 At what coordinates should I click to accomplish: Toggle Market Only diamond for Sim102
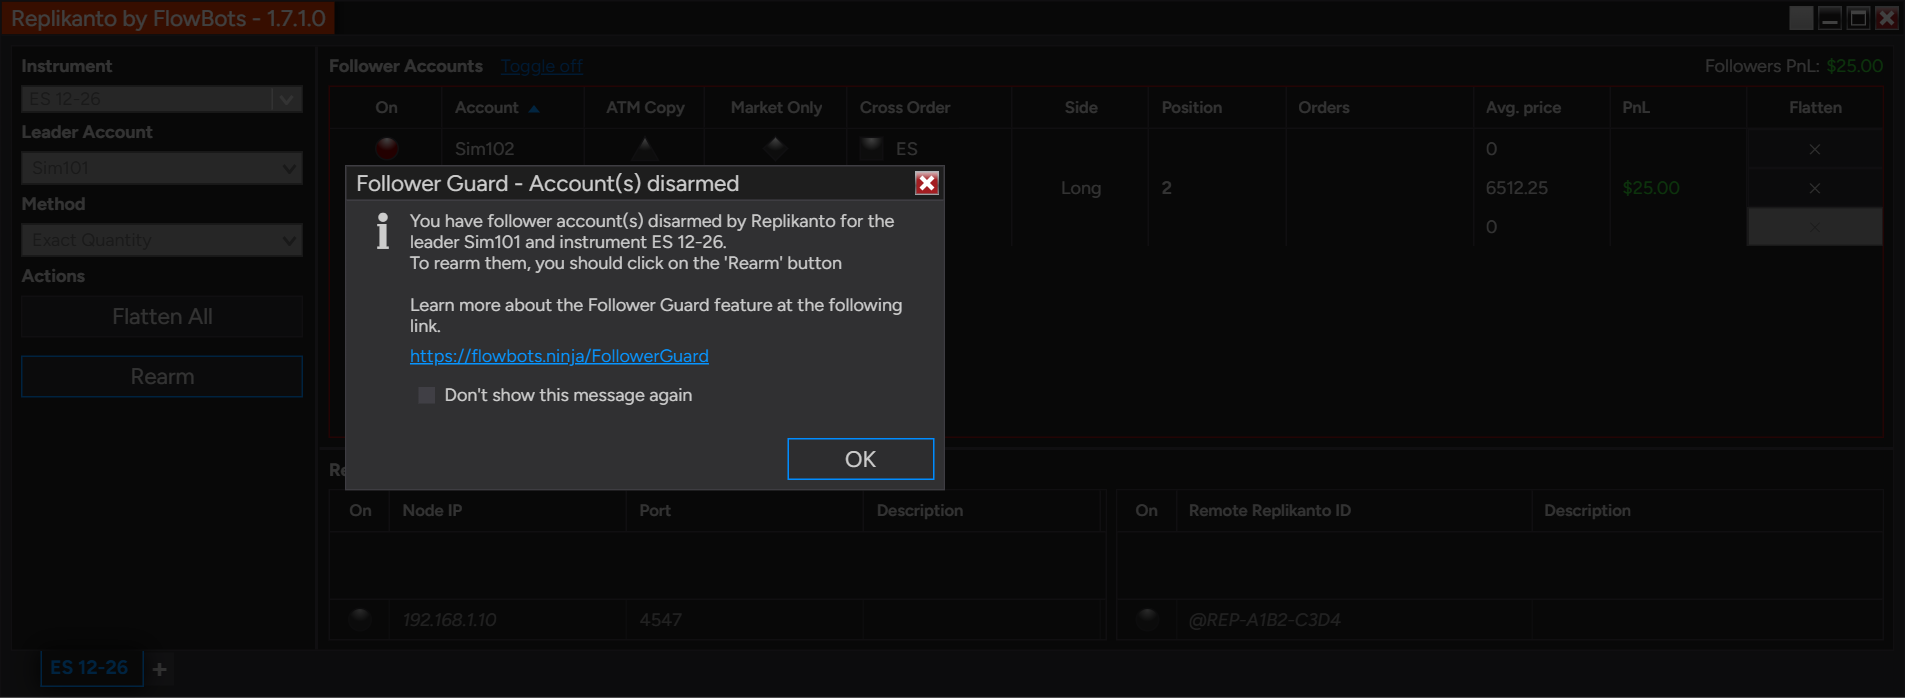coord(775,148)
